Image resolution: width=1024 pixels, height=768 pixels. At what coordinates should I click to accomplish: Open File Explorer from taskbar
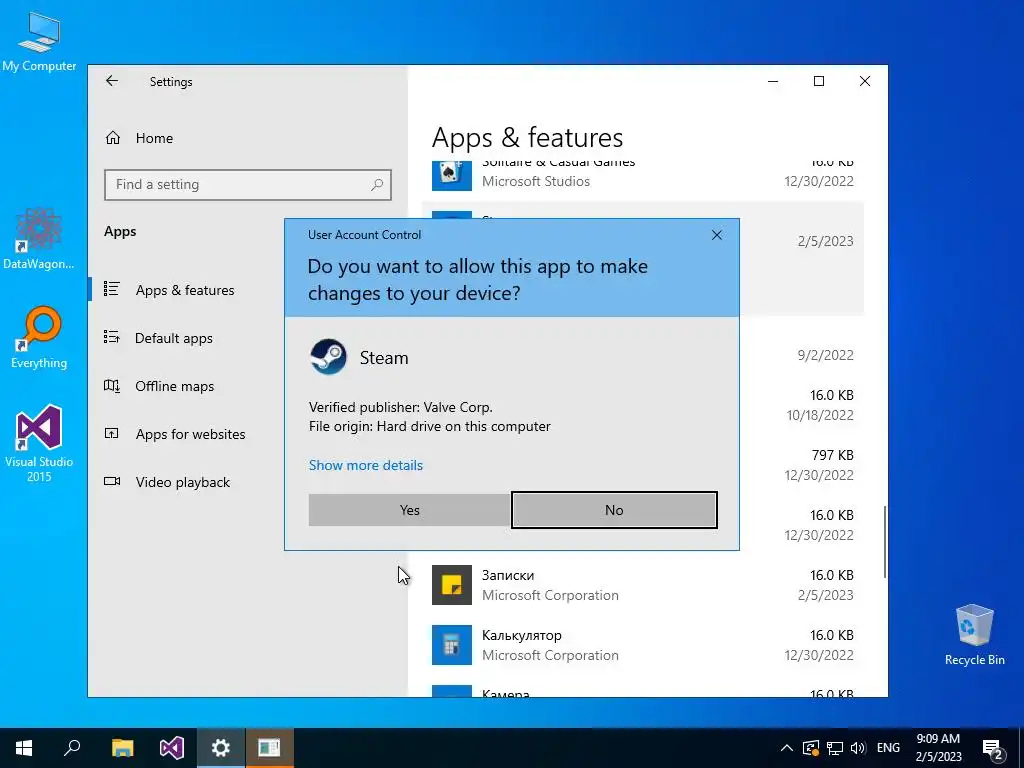122,748
